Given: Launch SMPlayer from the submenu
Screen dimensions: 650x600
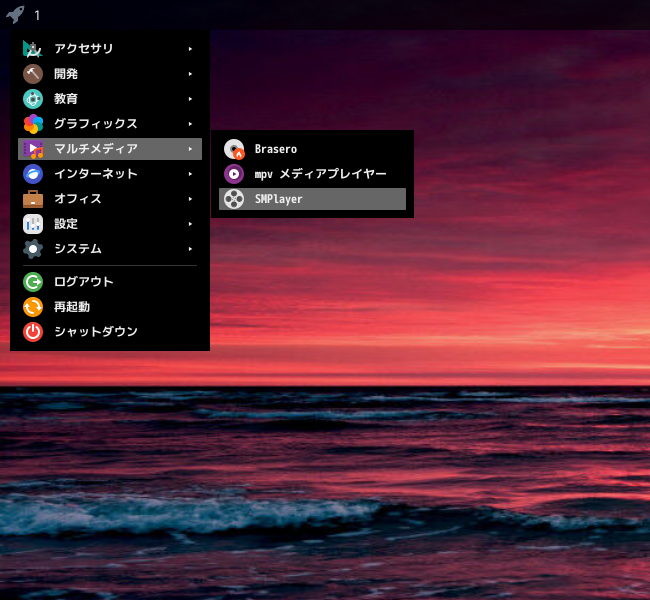Looking at the screenshot, I should pyautogui.click(x=312, y=199).
